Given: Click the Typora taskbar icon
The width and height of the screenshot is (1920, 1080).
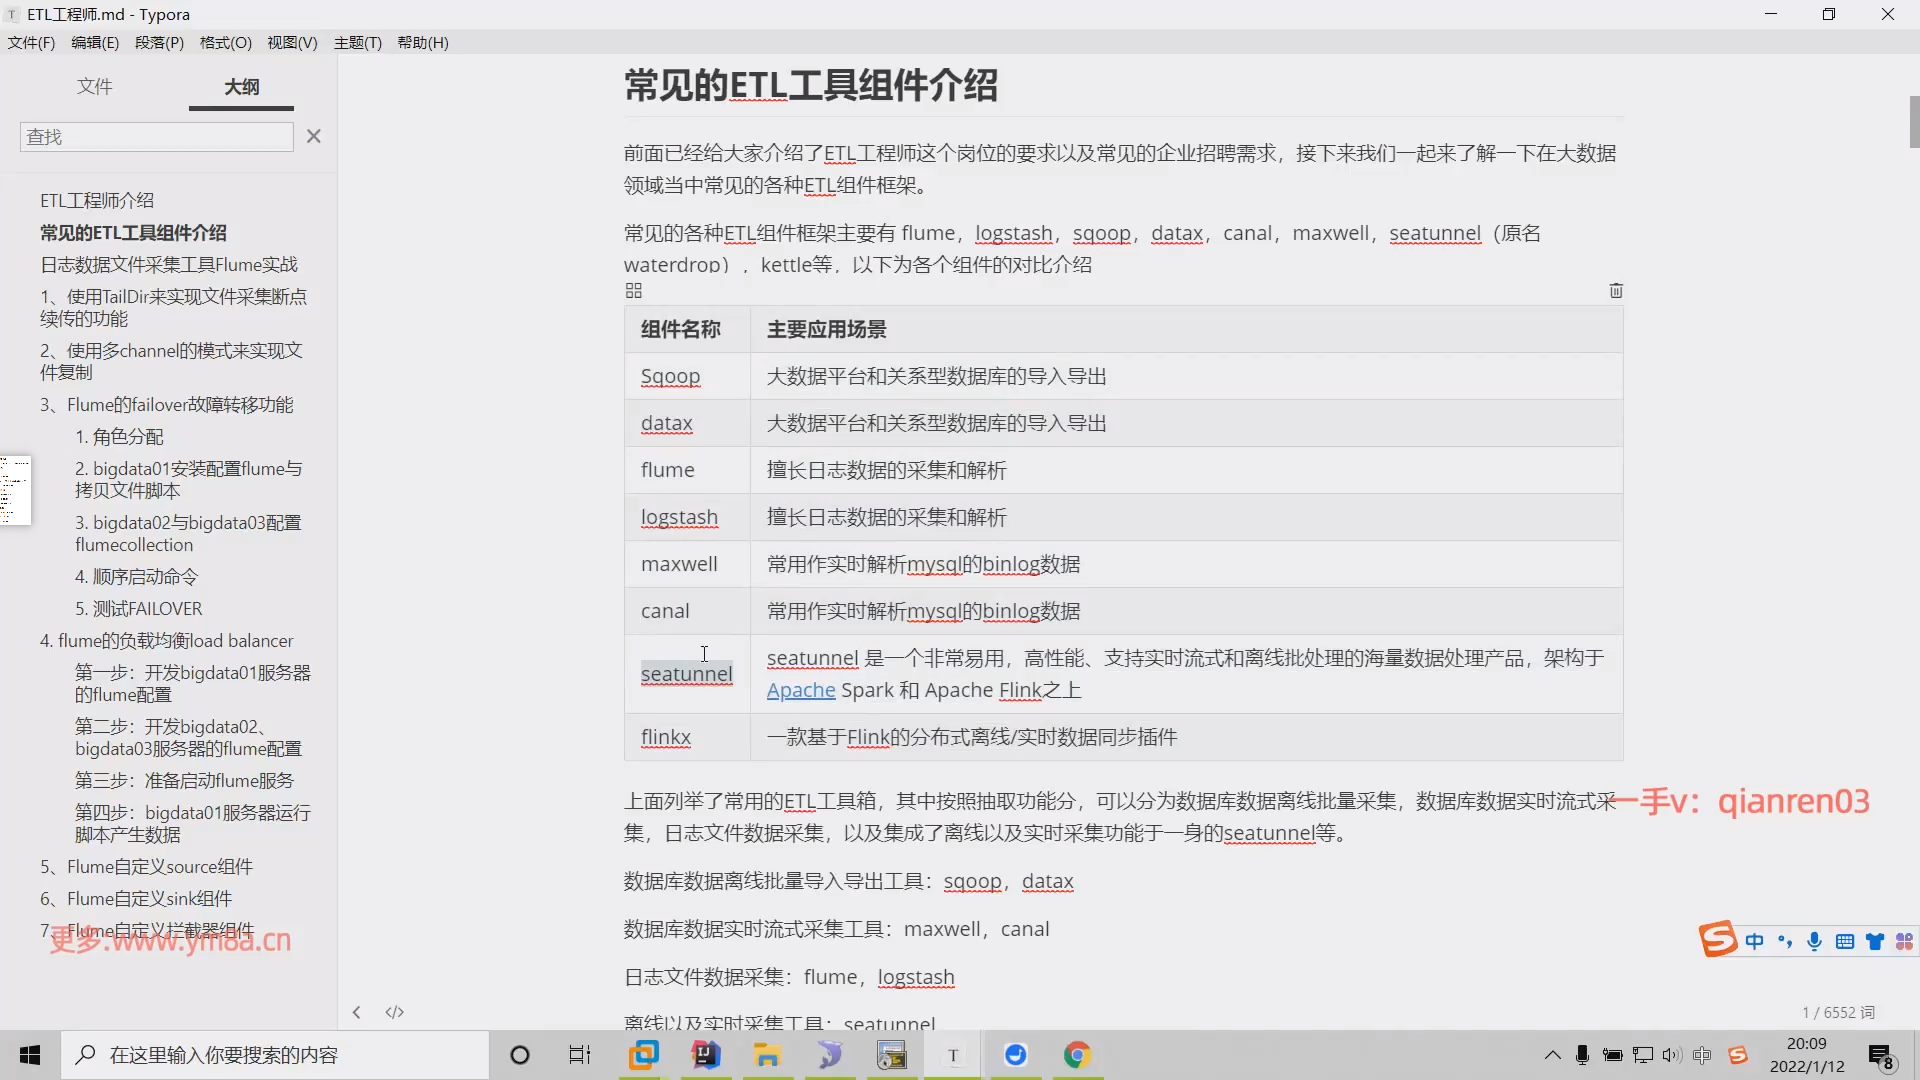Looking at the screenshot, I should point(953,1055).
